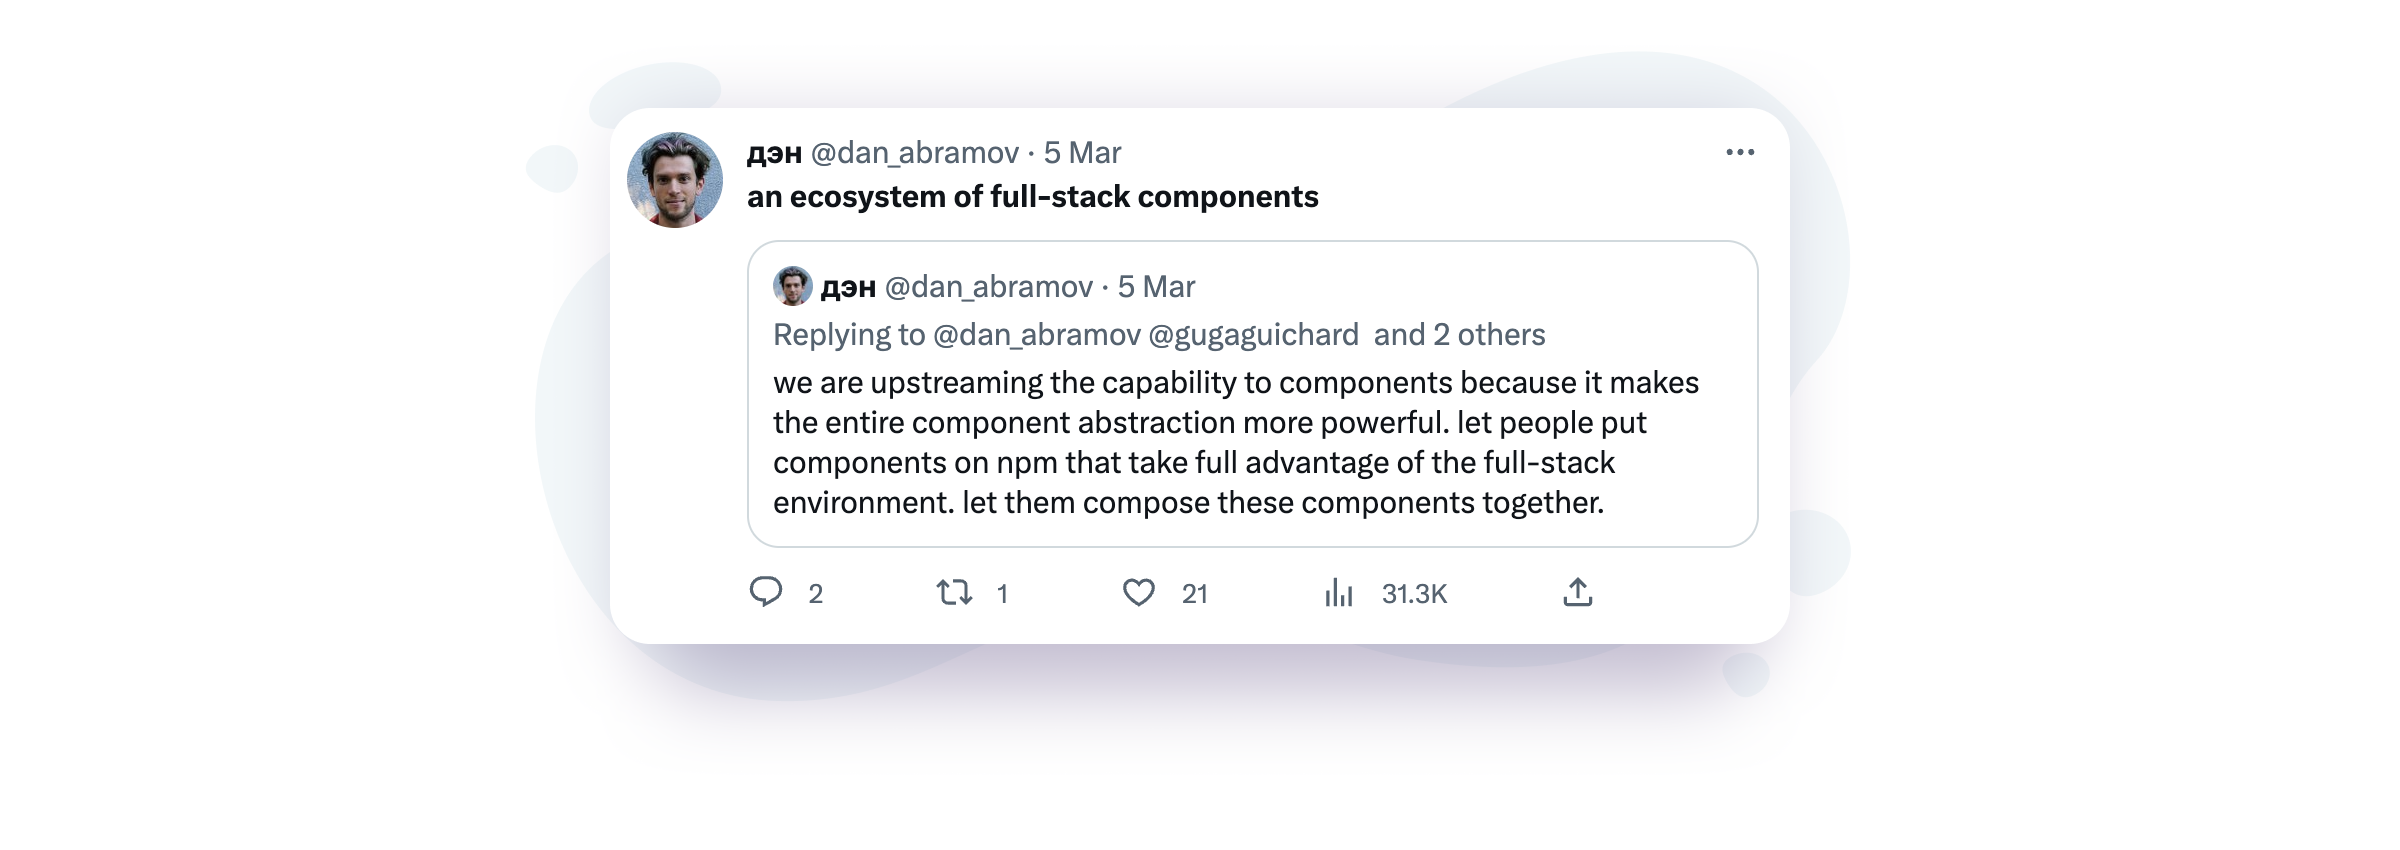The width and height of the screenshot is (2400, 850).
Task: Open the quoted tweet body text
Action: [1235, 442]
